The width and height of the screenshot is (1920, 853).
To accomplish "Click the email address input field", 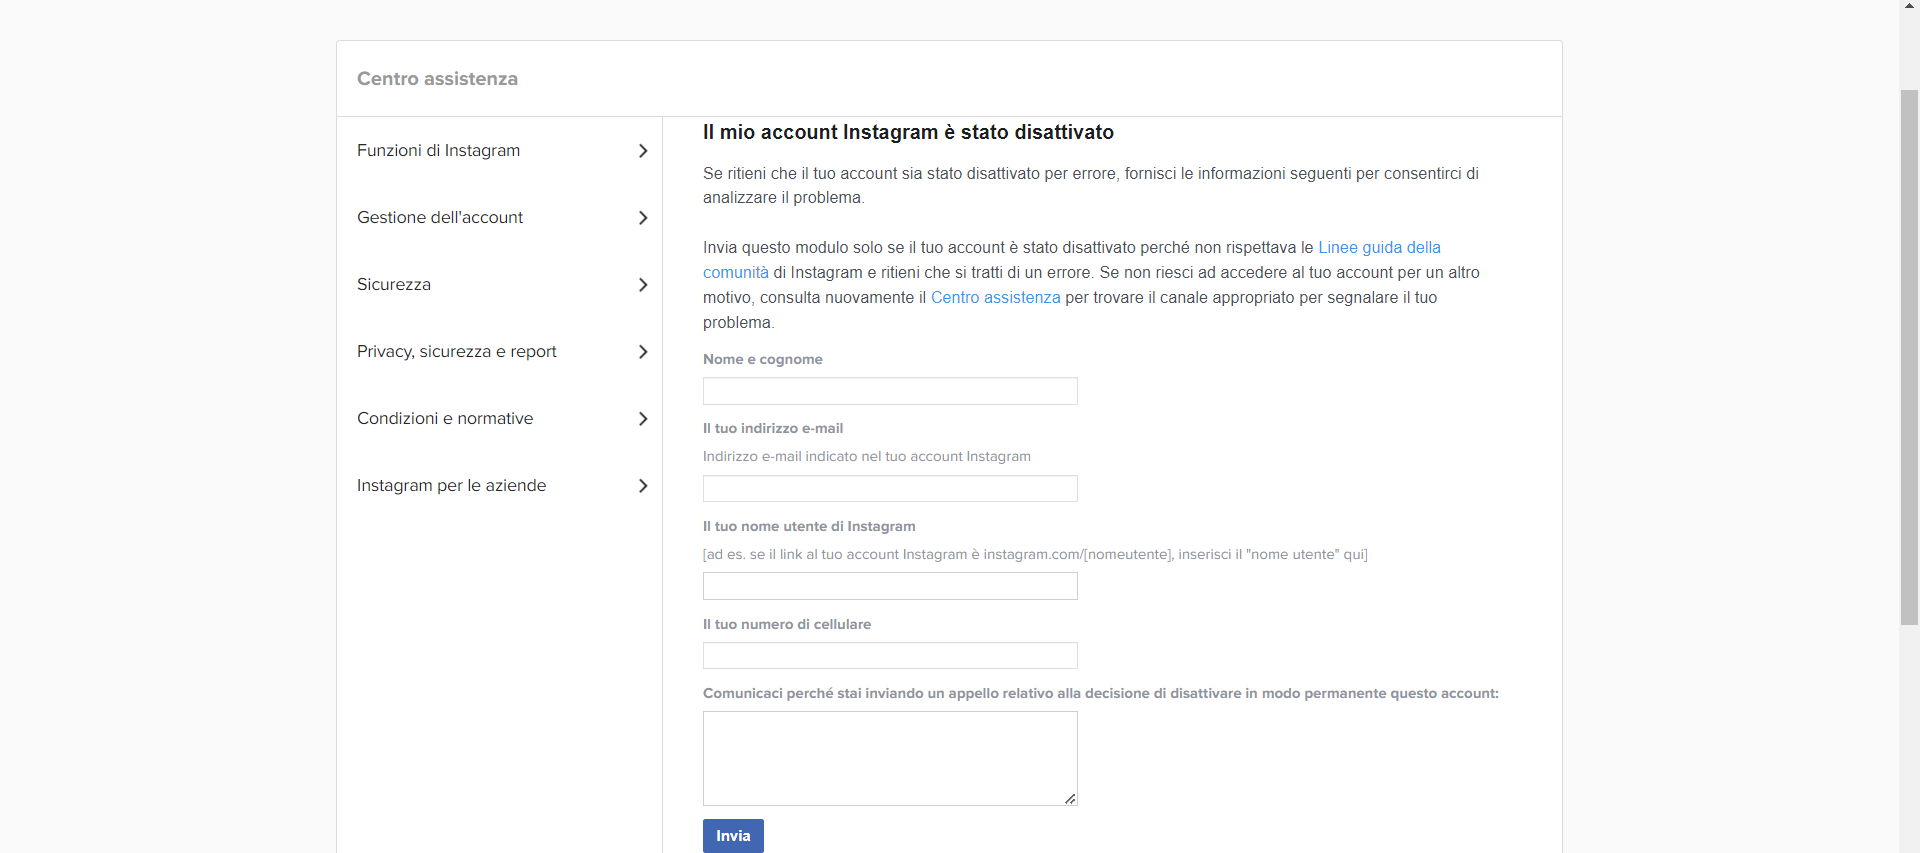I will point(889,488).
